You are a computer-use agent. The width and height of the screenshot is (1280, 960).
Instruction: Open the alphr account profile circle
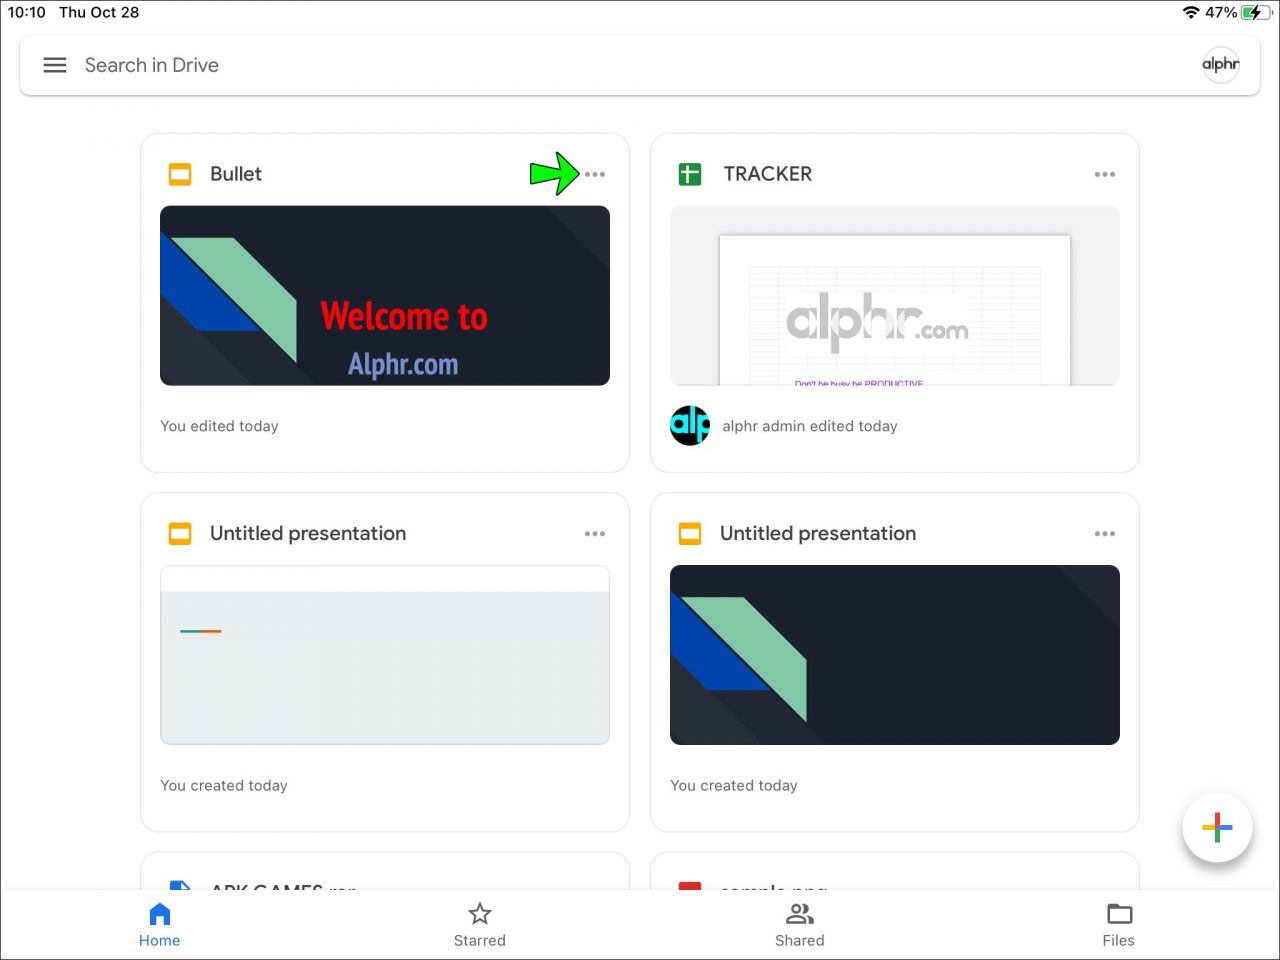point(1220,64)
